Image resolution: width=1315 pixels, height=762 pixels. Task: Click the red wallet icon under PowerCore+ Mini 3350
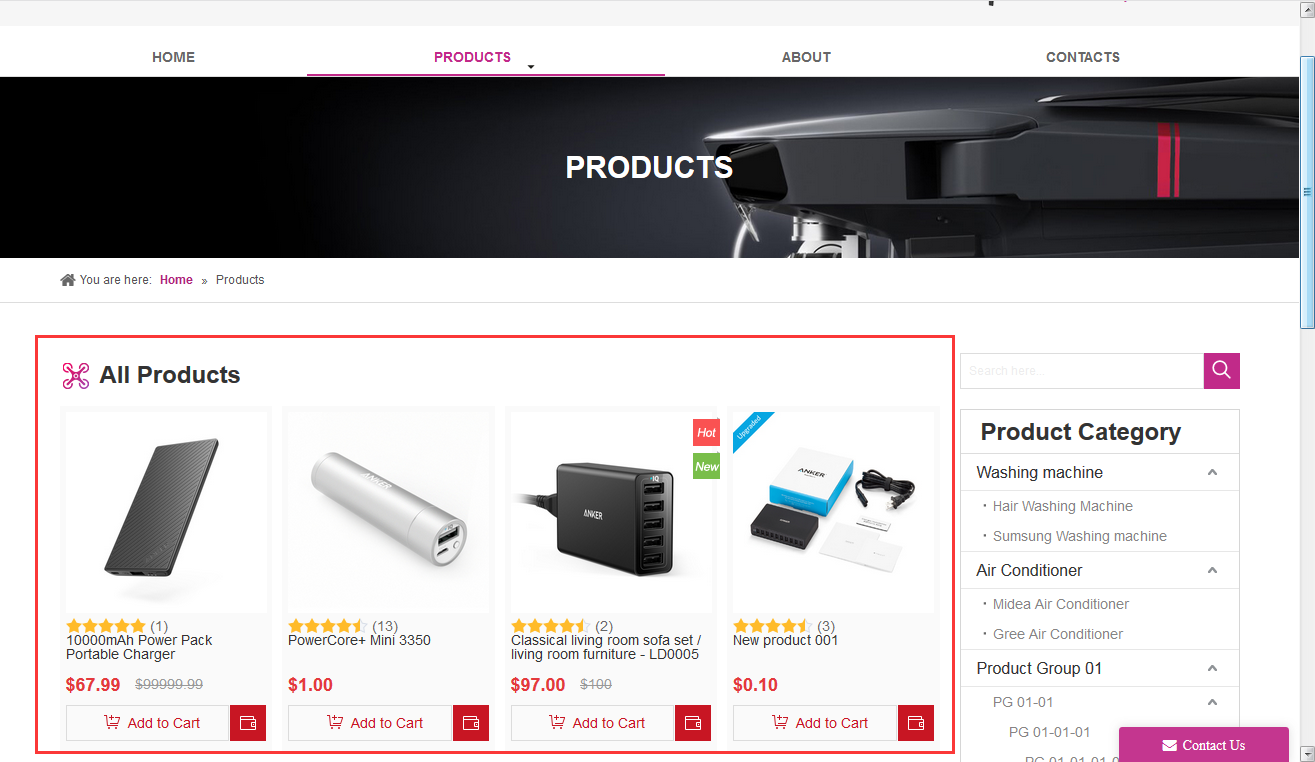click(471, 723)
